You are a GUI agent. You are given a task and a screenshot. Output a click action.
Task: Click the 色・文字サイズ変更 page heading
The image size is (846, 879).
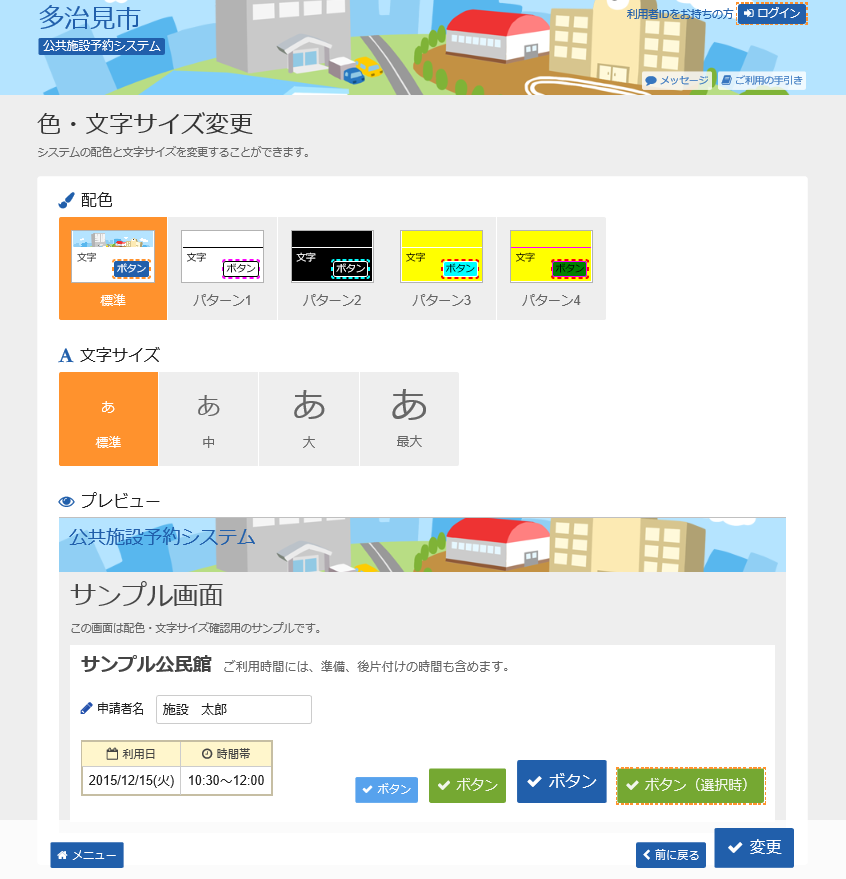(145, 124)
